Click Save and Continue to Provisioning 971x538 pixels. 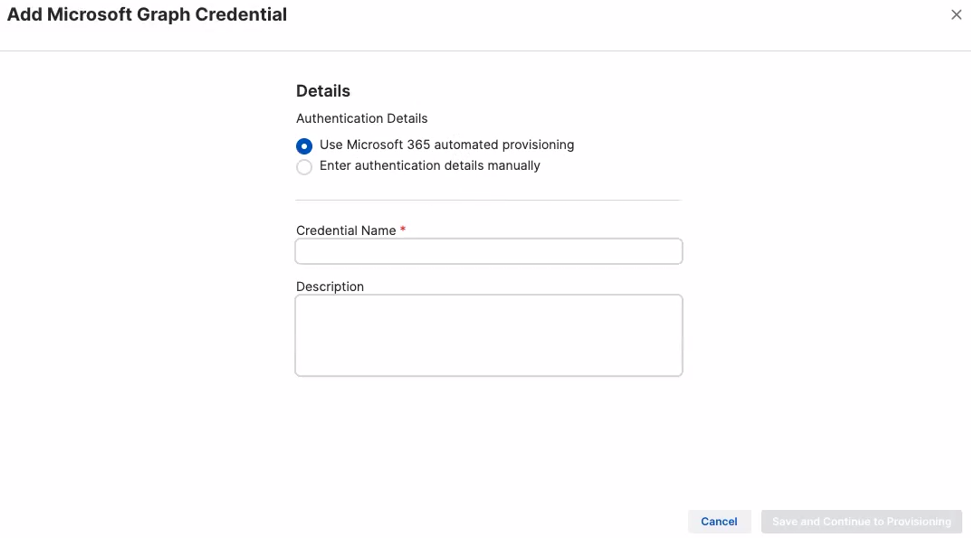[x=860, y=522]
